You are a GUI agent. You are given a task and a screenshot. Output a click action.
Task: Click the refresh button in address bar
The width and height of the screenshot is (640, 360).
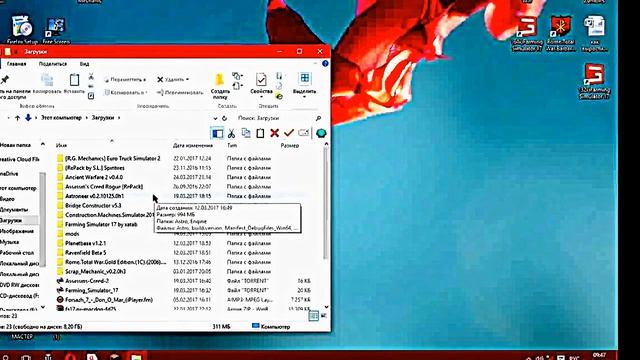(224, 118)
